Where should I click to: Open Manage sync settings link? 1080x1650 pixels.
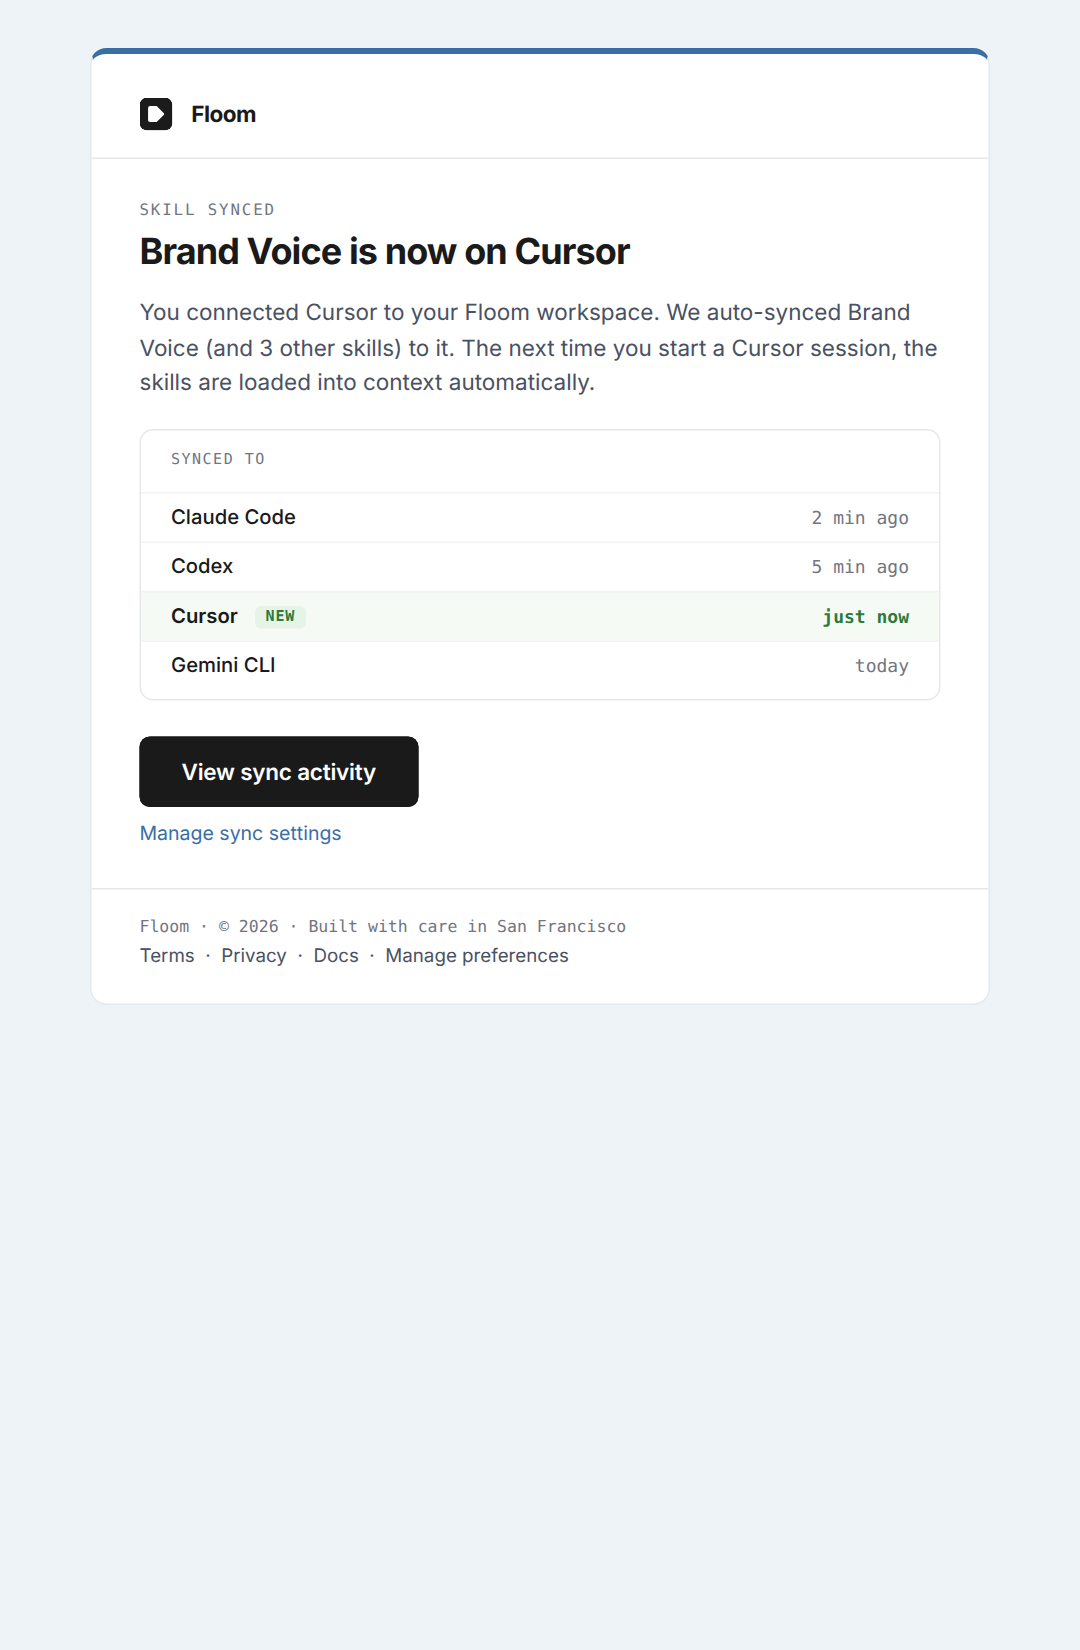[240, 833]
